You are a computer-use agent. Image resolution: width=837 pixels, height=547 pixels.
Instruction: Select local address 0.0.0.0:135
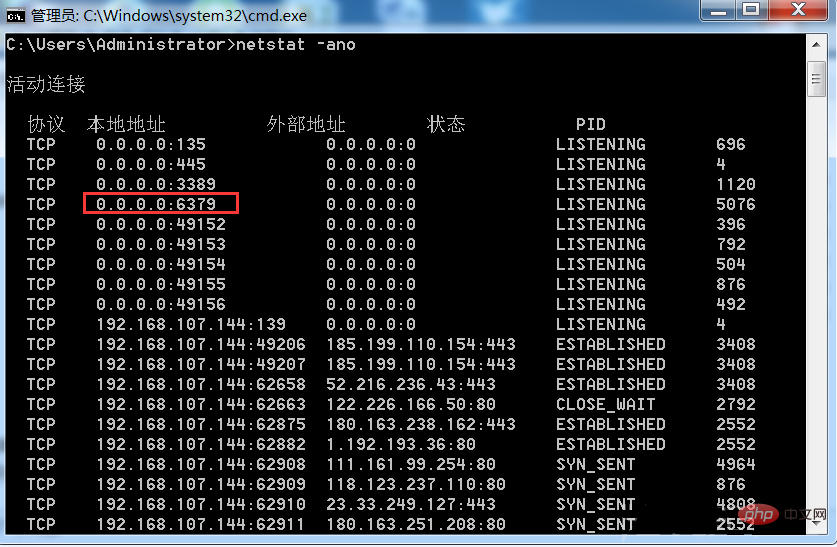(x=151, y=144)
